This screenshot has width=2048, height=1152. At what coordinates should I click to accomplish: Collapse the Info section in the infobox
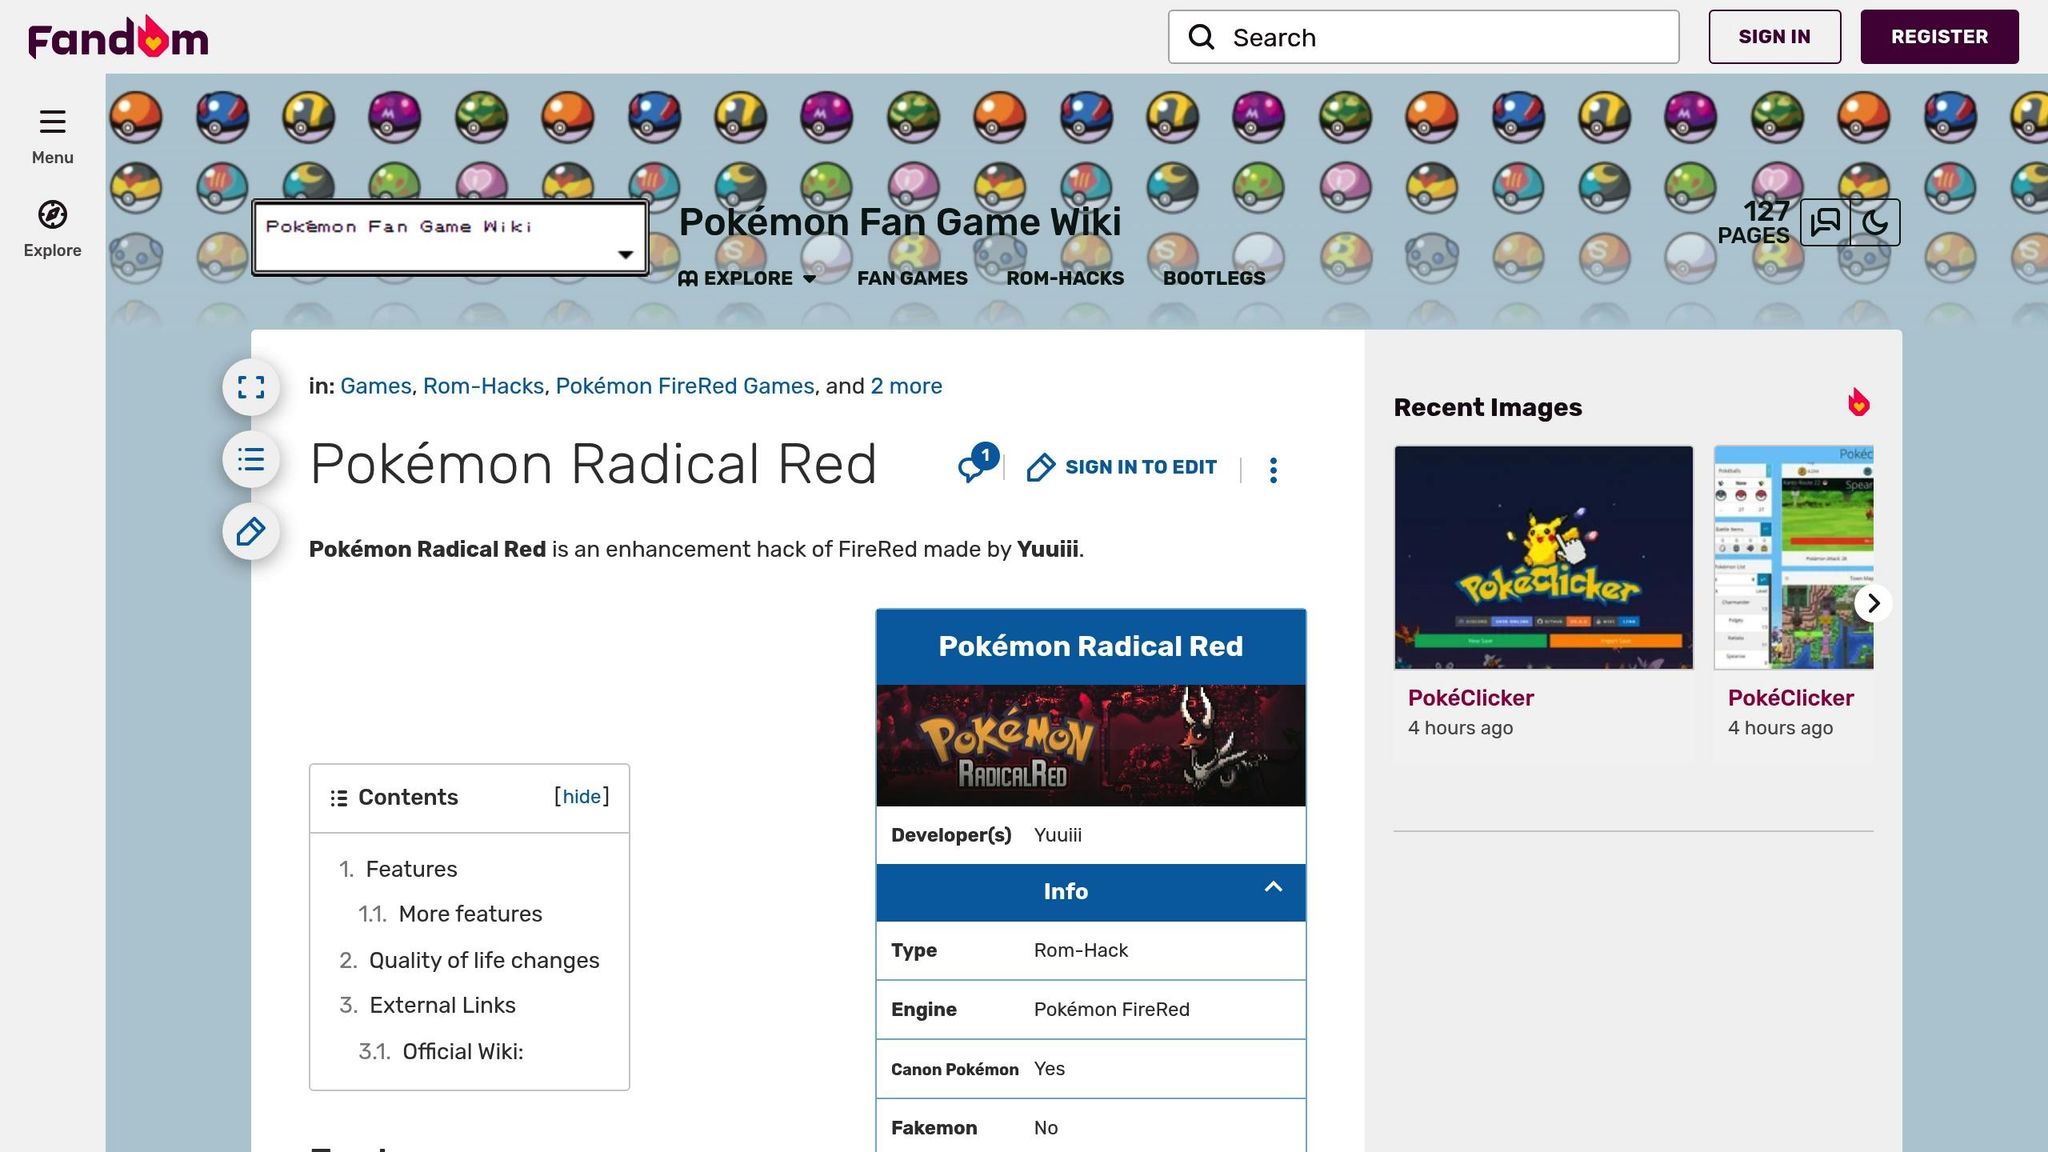click(x=1273, y=888)
